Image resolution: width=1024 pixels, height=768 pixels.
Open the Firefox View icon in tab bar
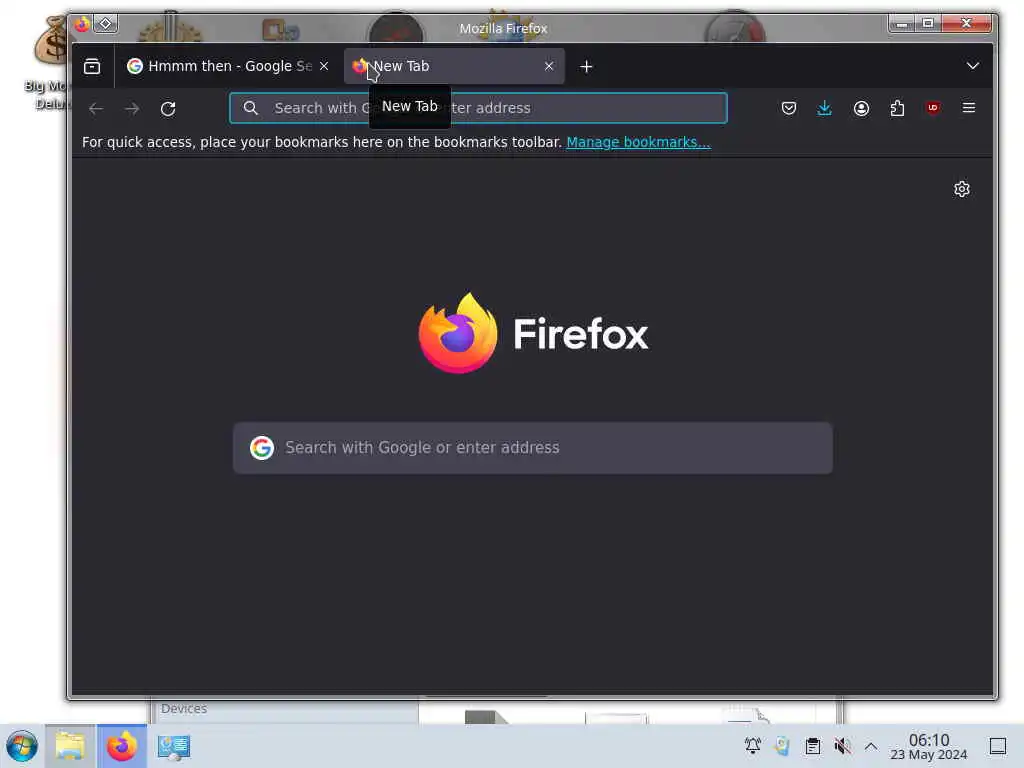click(92, 66)
